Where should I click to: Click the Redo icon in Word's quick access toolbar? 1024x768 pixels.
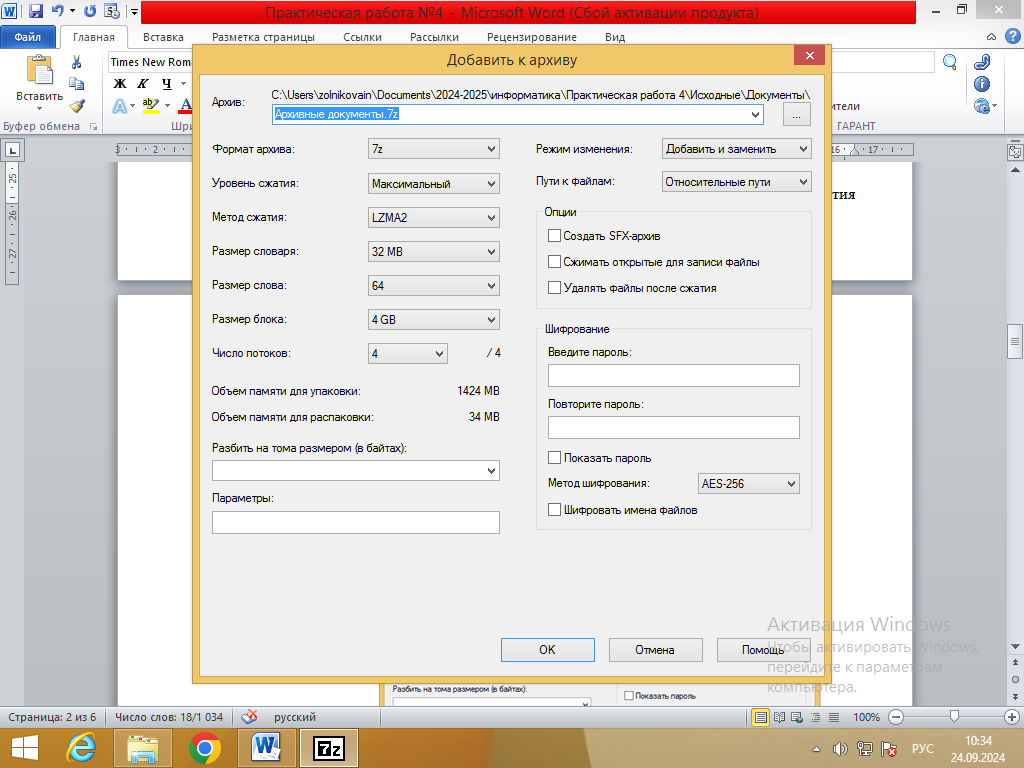point(90,11)
